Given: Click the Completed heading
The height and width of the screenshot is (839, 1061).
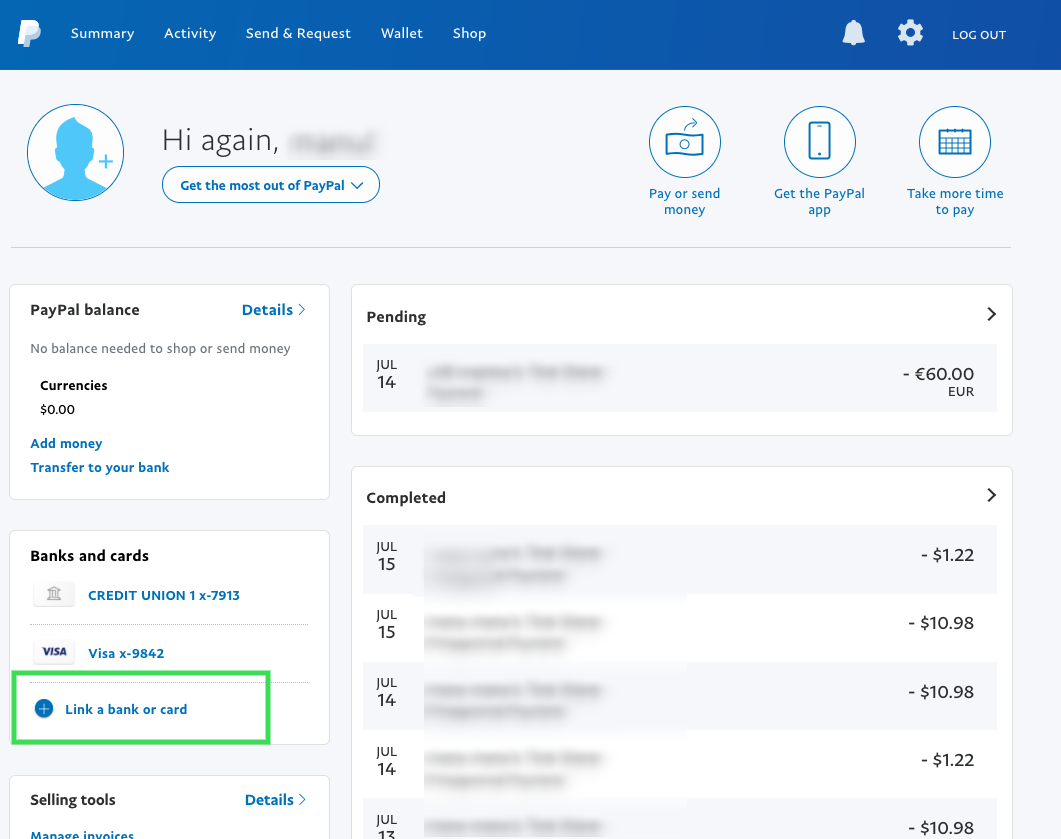Looking at the screenshot, I should pos(406,498).
